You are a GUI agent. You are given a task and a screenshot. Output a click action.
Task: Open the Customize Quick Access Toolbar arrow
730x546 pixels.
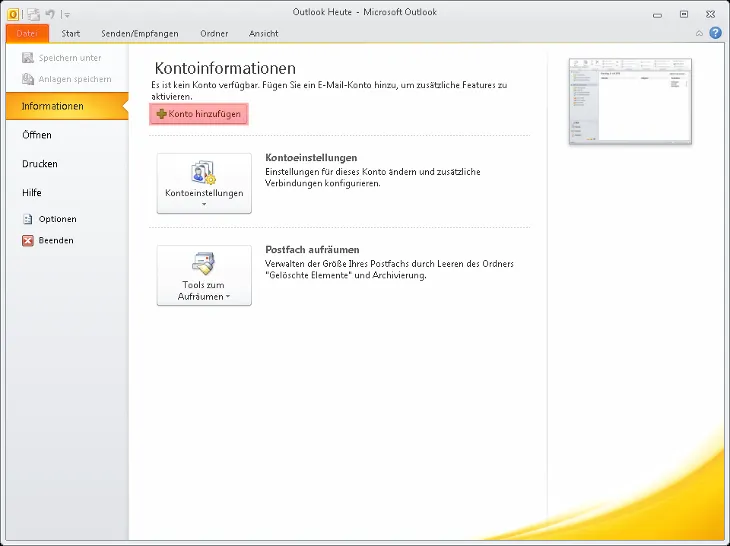[67, 15]
